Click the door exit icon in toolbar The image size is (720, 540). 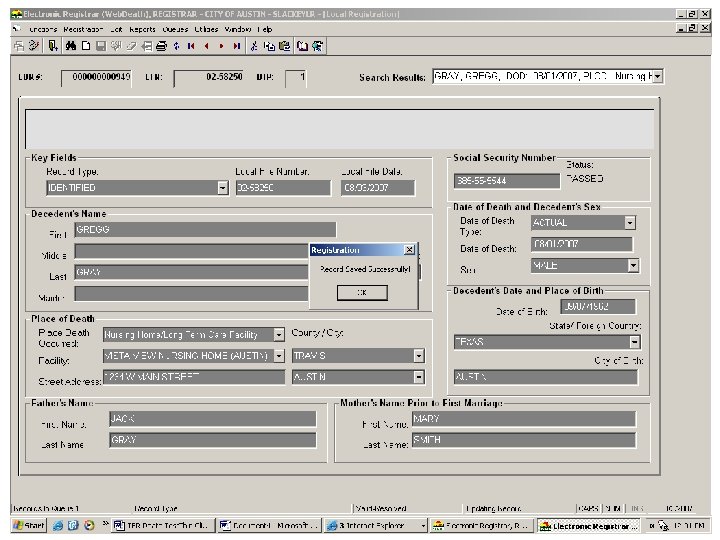coord(53,46)
